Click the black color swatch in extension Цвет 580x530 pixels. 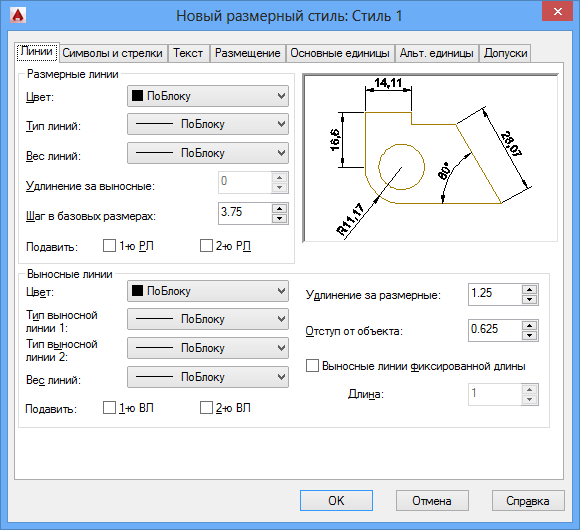[137, 291]
